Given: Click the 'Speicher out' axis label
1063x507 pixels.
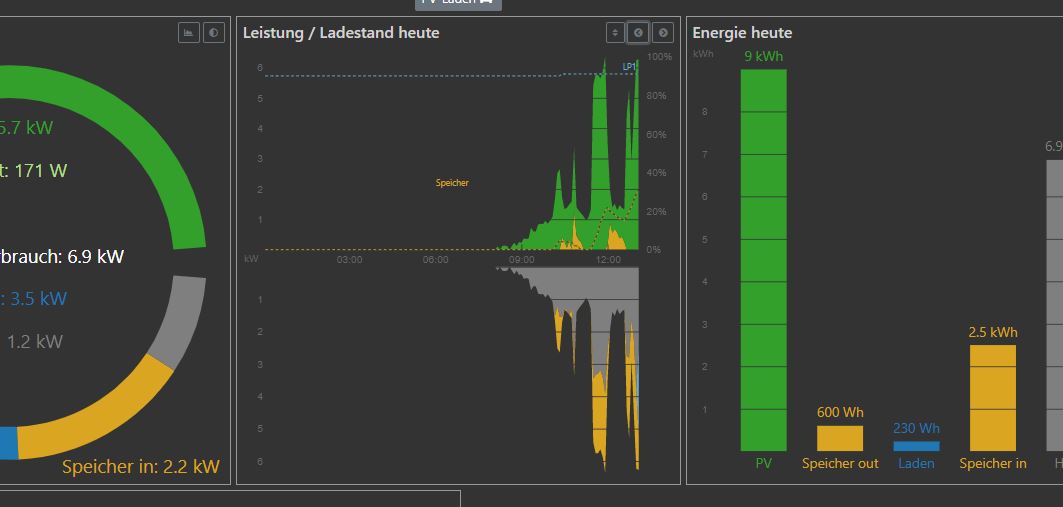Looking at the screenshot, I should click(839, 464).
